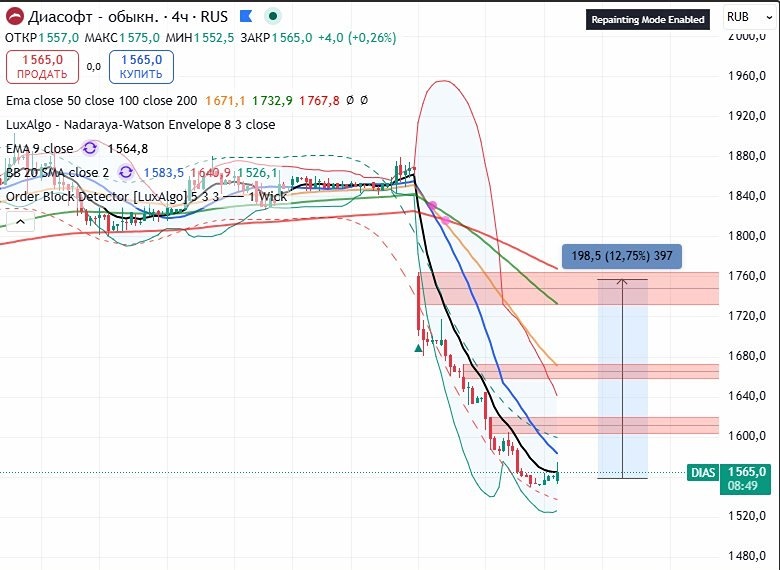Click the ЗАКР 1565,0 close value
780x570 pixels.
276,38
